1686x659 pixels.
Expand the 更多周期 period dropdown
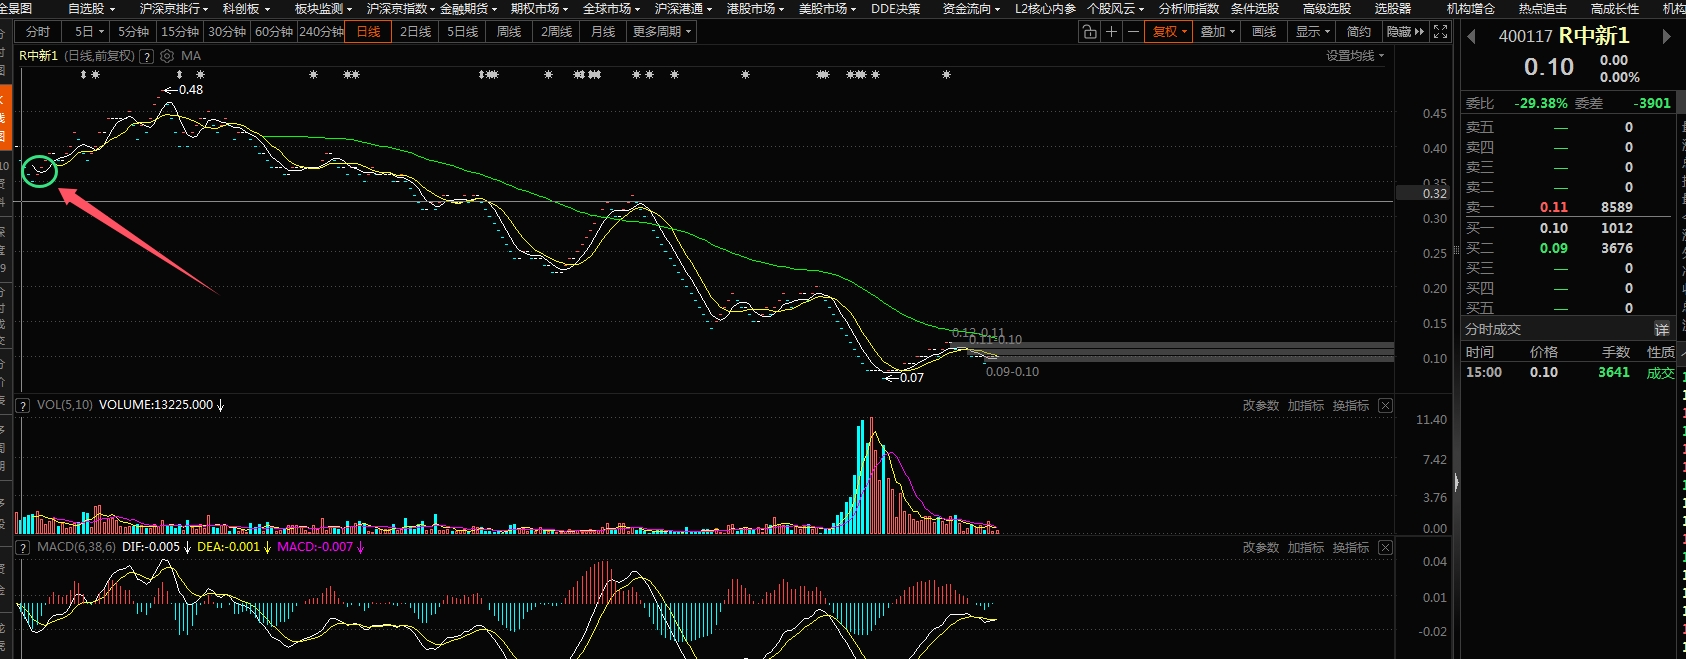(x=661, y=32)
